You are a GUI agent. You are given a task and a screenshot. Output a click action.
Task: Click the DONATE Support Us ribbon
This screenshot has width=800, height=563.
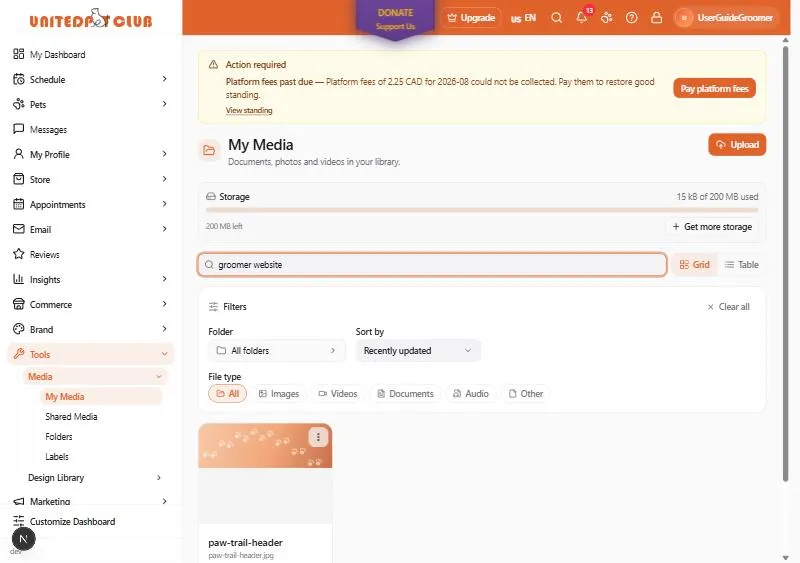(x=395, y=19)
